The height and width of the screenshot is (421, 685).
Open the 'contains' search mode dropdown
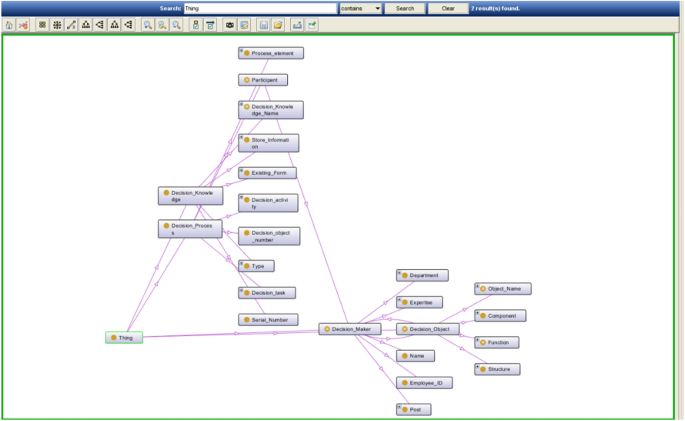(360, 8)
